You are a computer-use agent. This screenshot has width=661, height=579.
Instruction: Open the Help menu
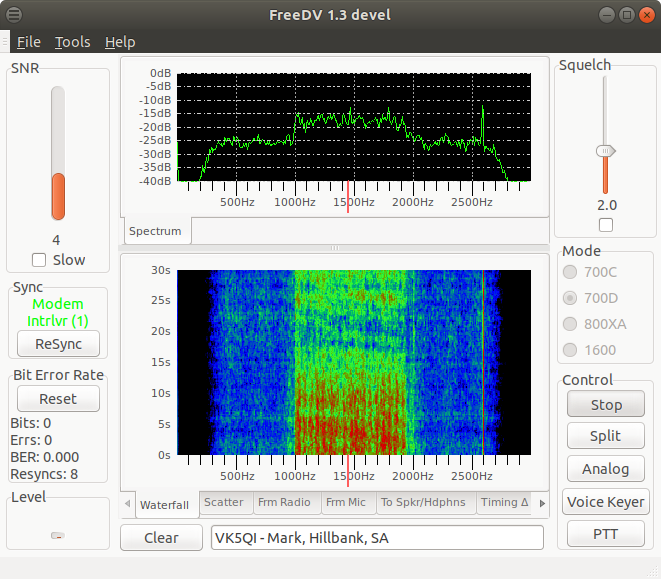[x=120, y=42]
